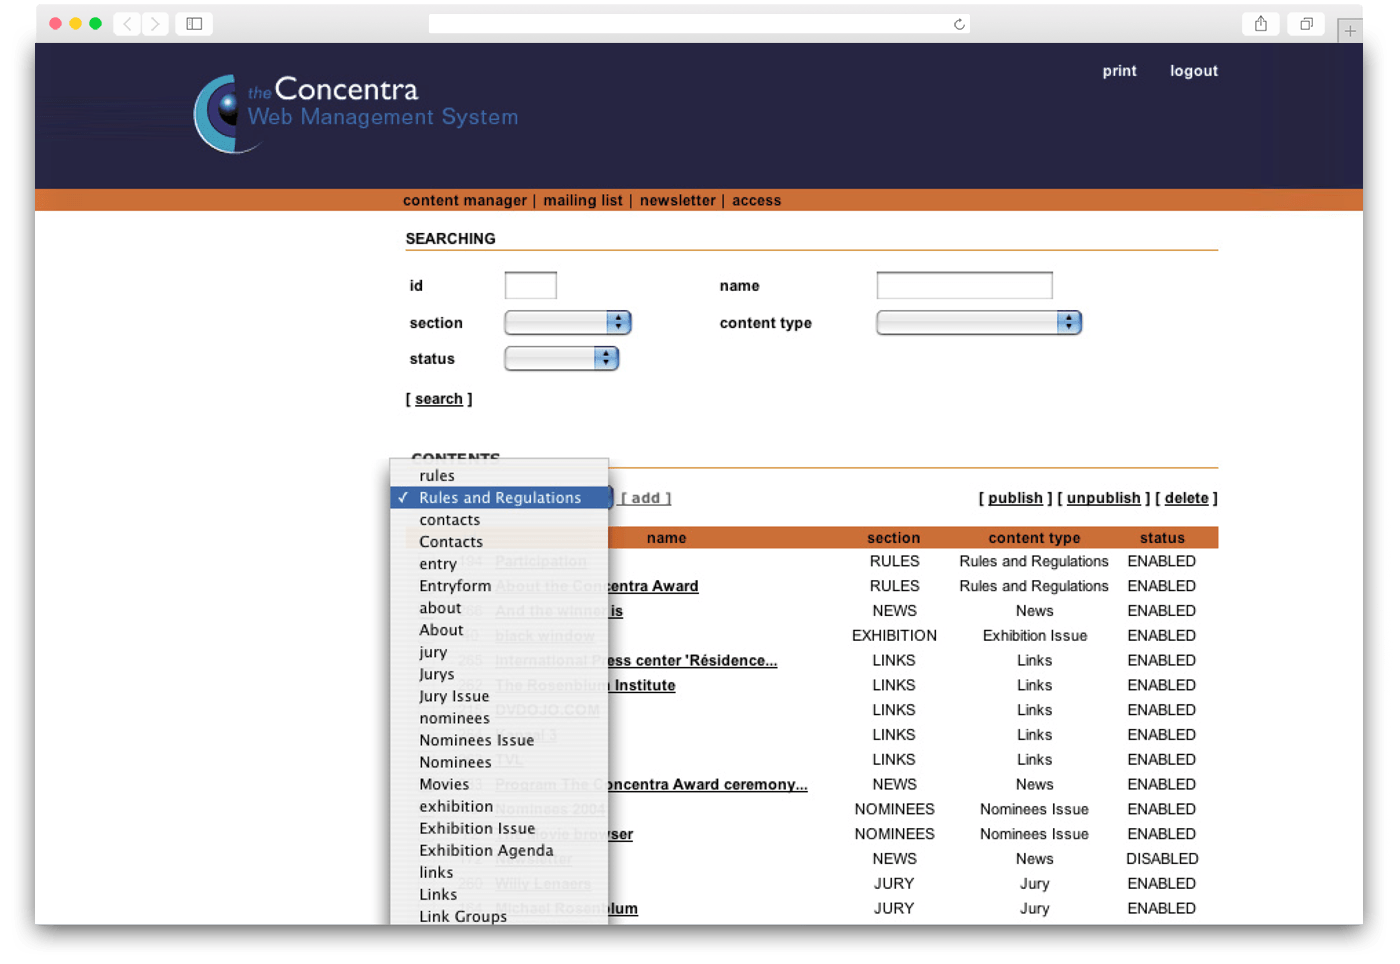Click the reload page icon
The width and height of the screenshot is (1400, 964).
click(x=959, y=24)
